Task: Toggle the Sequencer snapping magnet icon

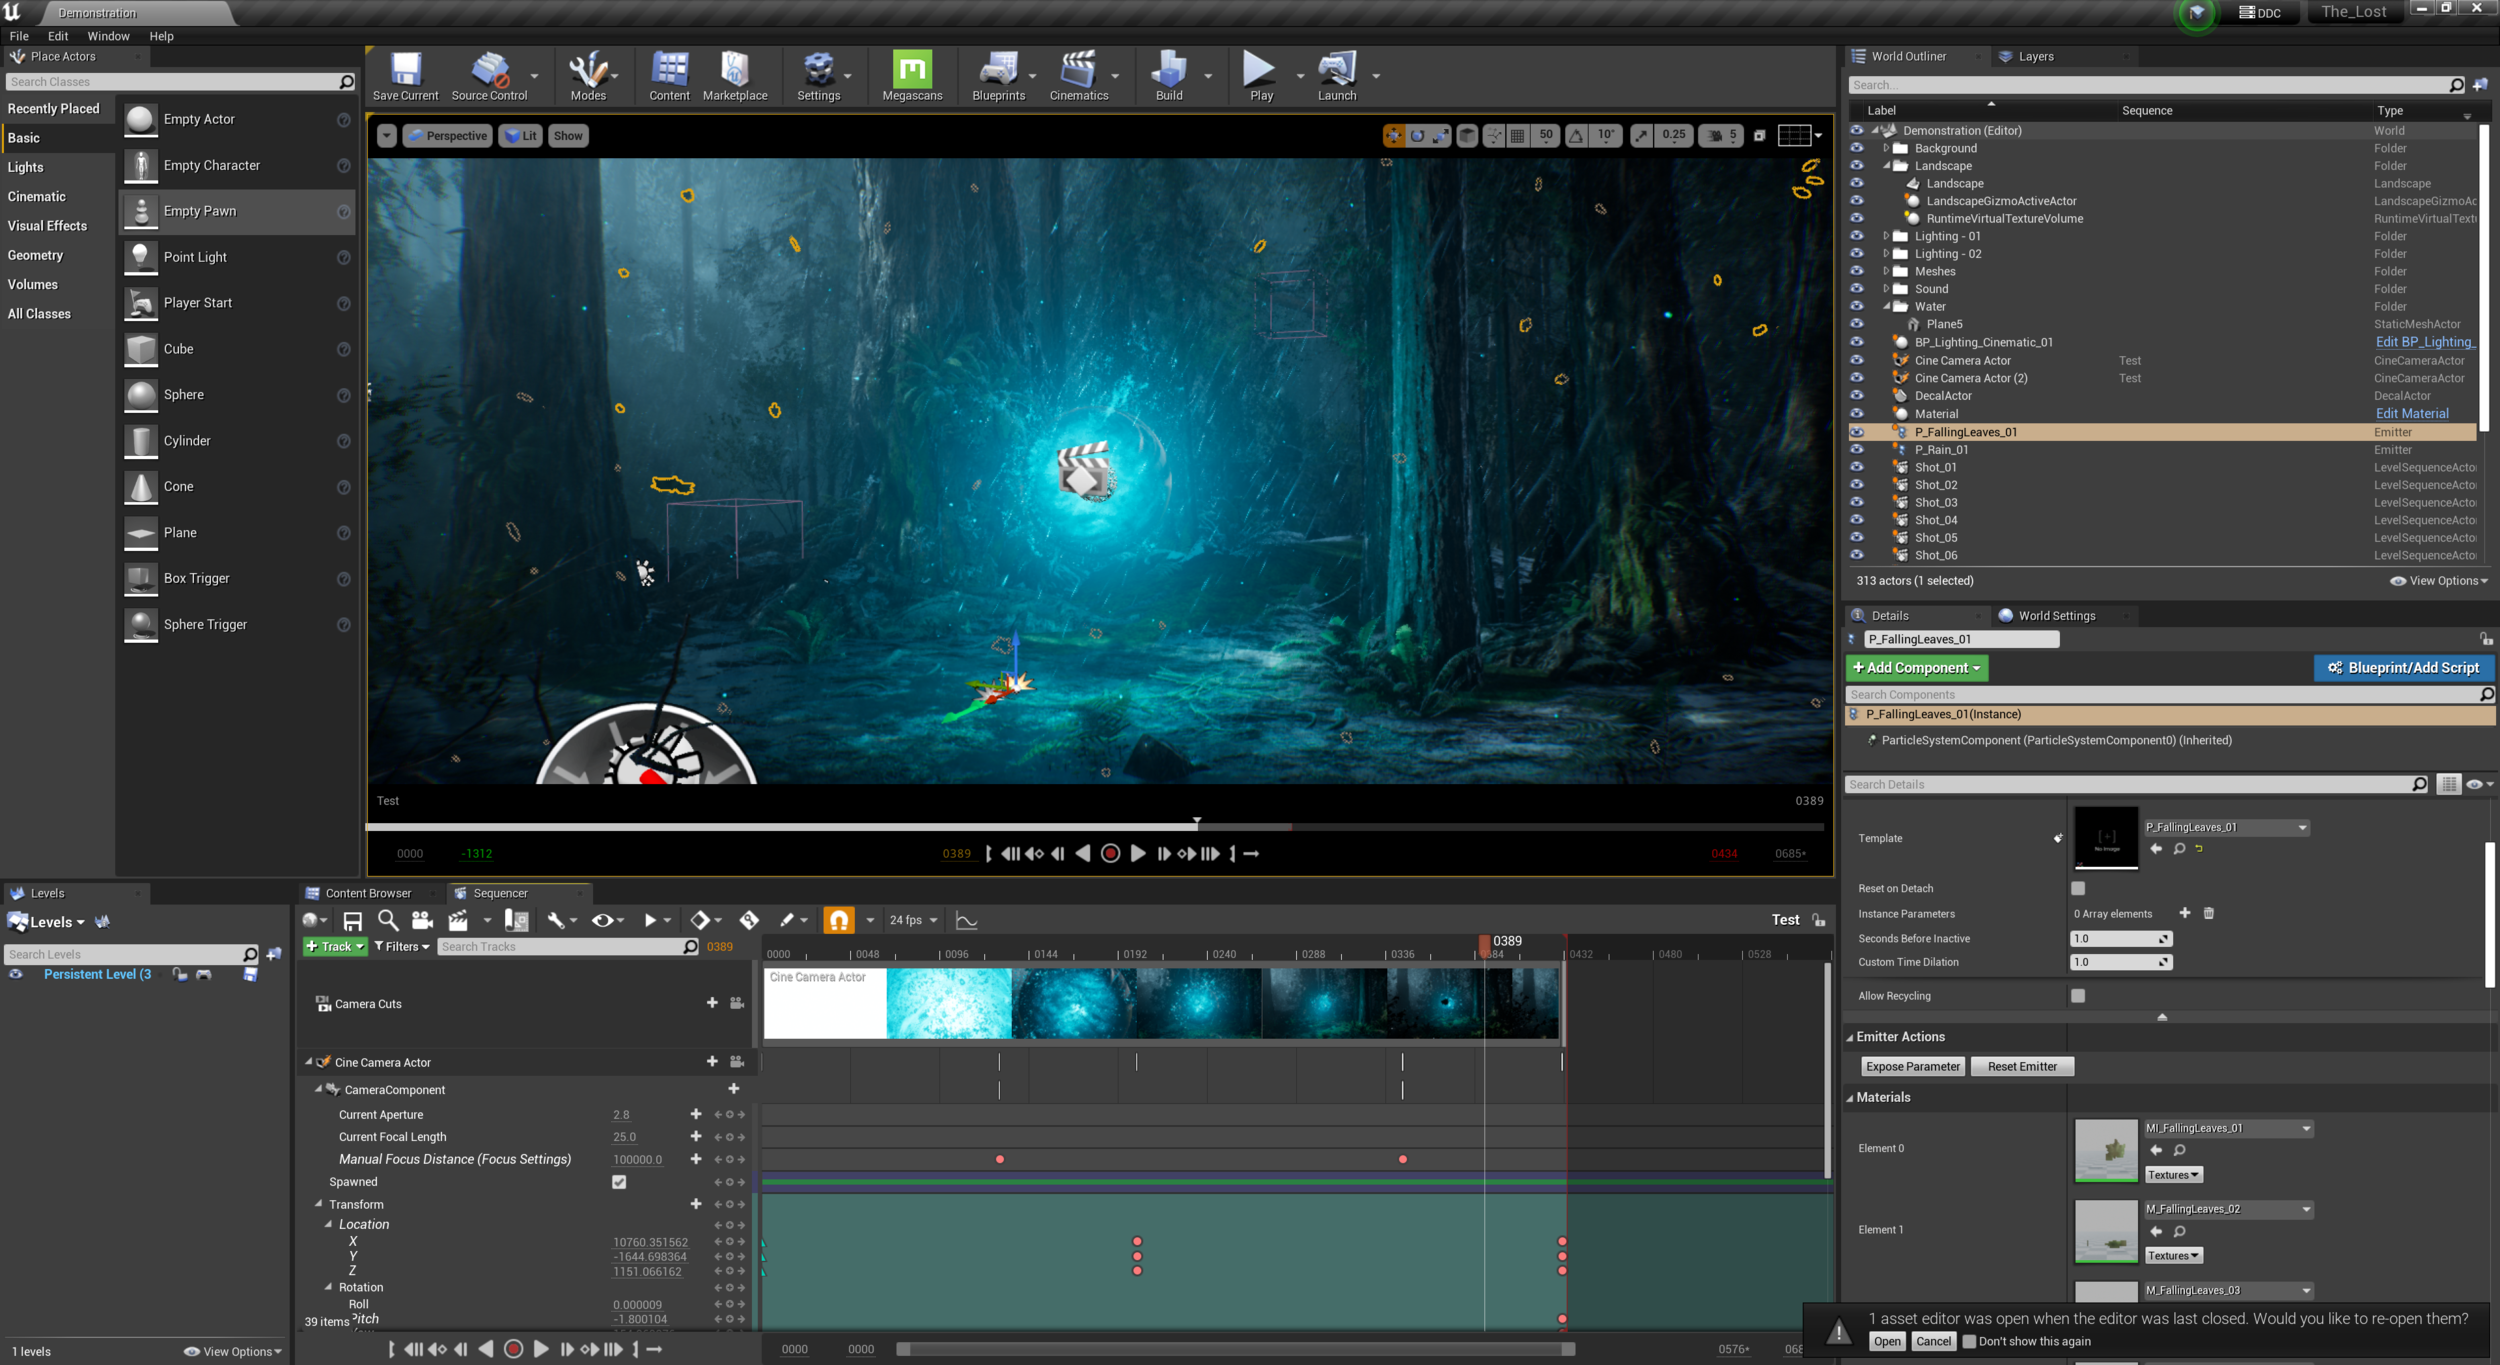Action: pos(838,920)
